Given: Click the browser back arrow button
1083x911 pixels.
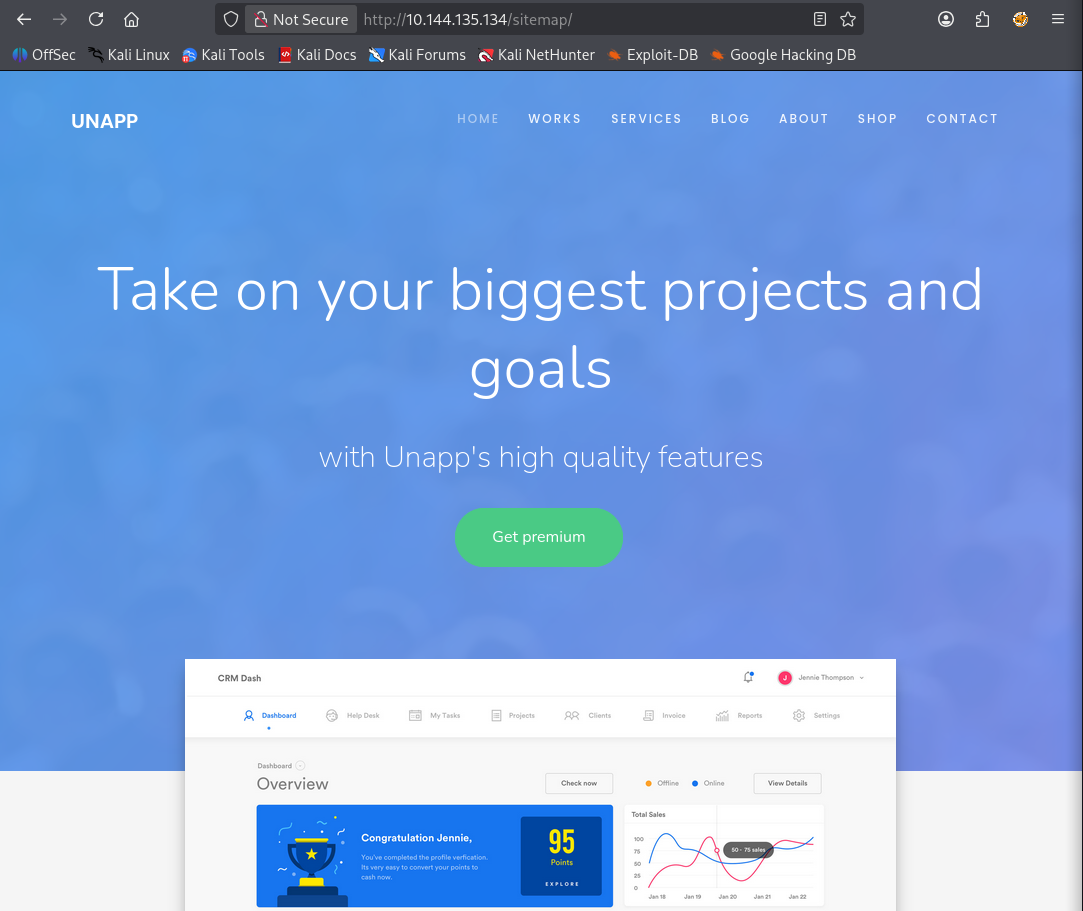Looking at the screenshot, I should point(24,19).
